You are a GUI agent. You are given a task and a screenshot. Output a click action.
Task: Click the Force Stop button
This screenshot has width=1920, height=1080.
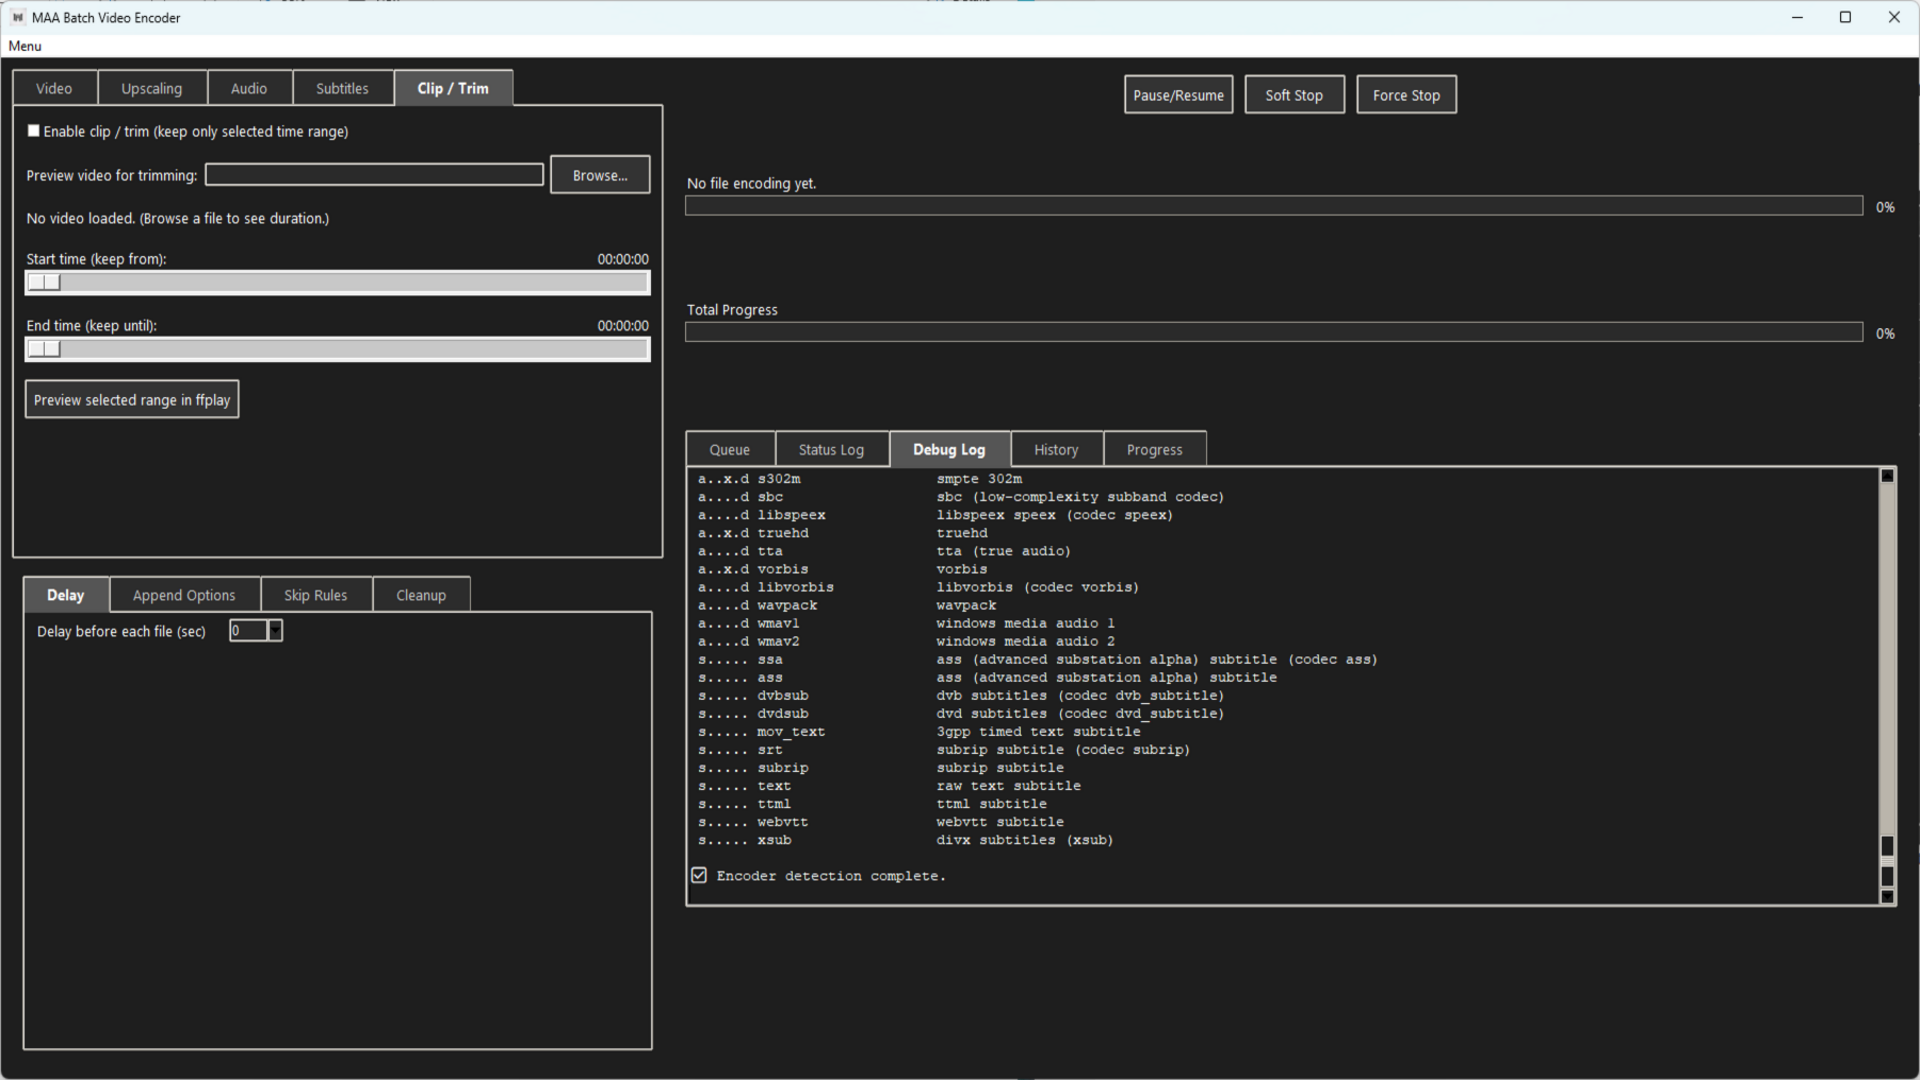point(1406,94)
